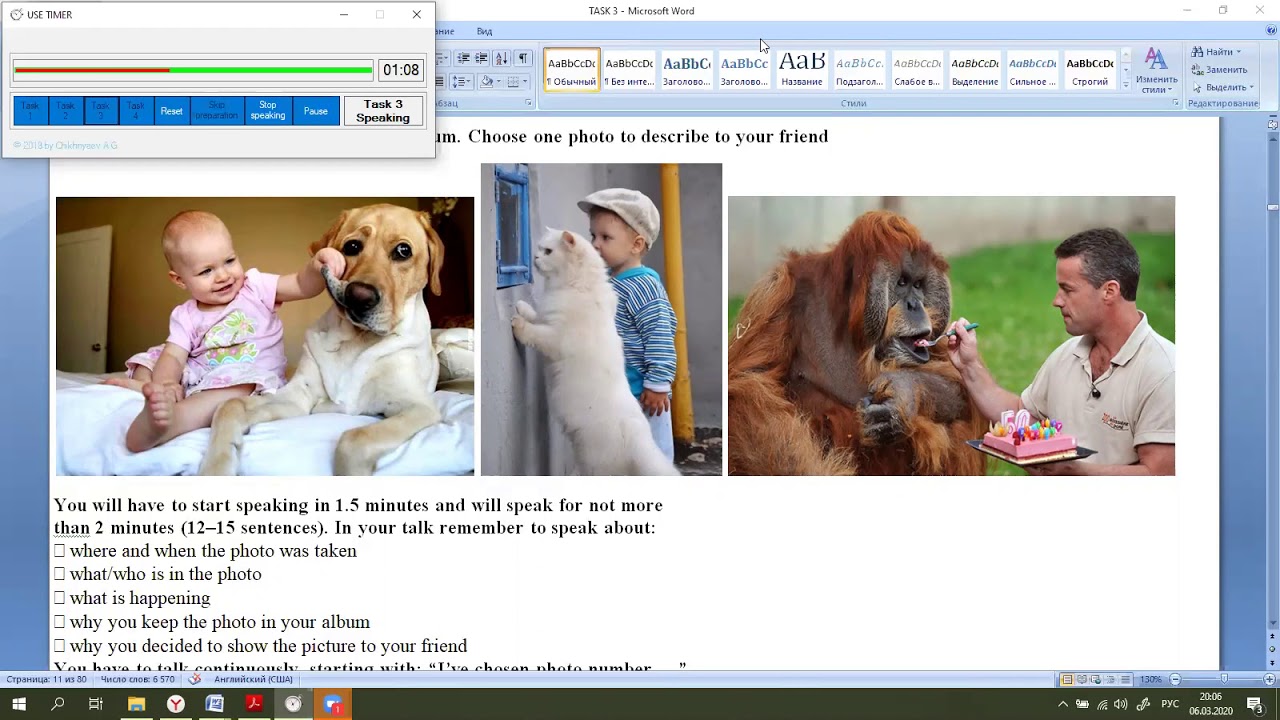Viewport: 1280px width, 720px height.
Task: Click the 'what/who is in the photo' checkbox
Action: pos(59,575)
